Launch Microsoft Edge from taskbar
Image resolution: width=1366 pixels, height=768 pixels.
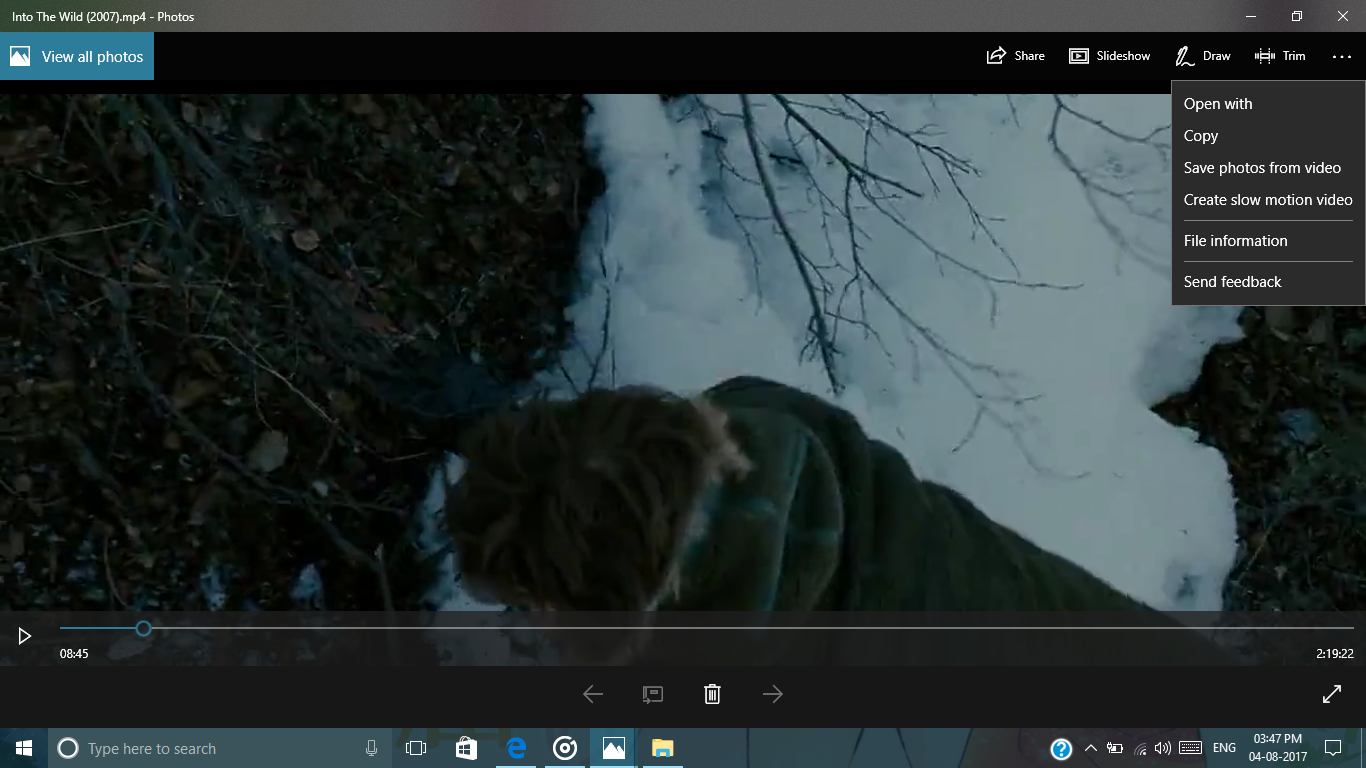click(x=515, y=748)
